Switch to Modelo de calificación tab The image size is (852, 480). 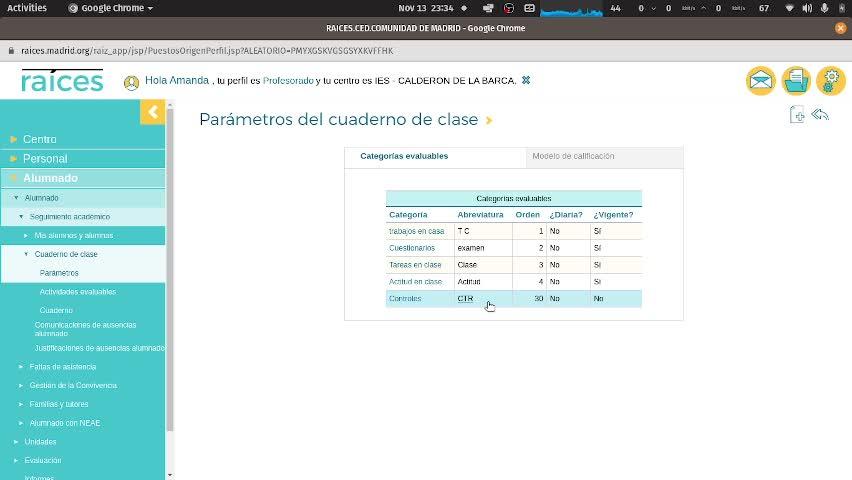573,156
